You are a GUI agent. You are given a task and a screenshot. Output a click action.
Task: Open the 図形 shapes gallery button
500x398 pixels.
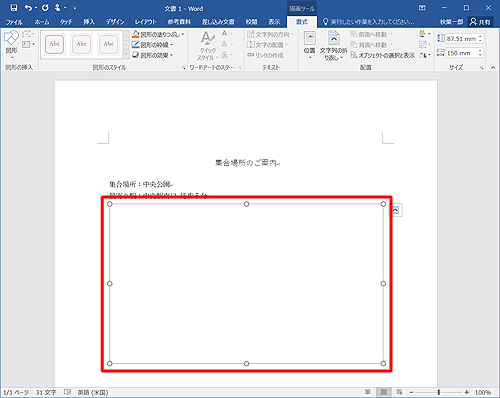(x=11, y=44)
